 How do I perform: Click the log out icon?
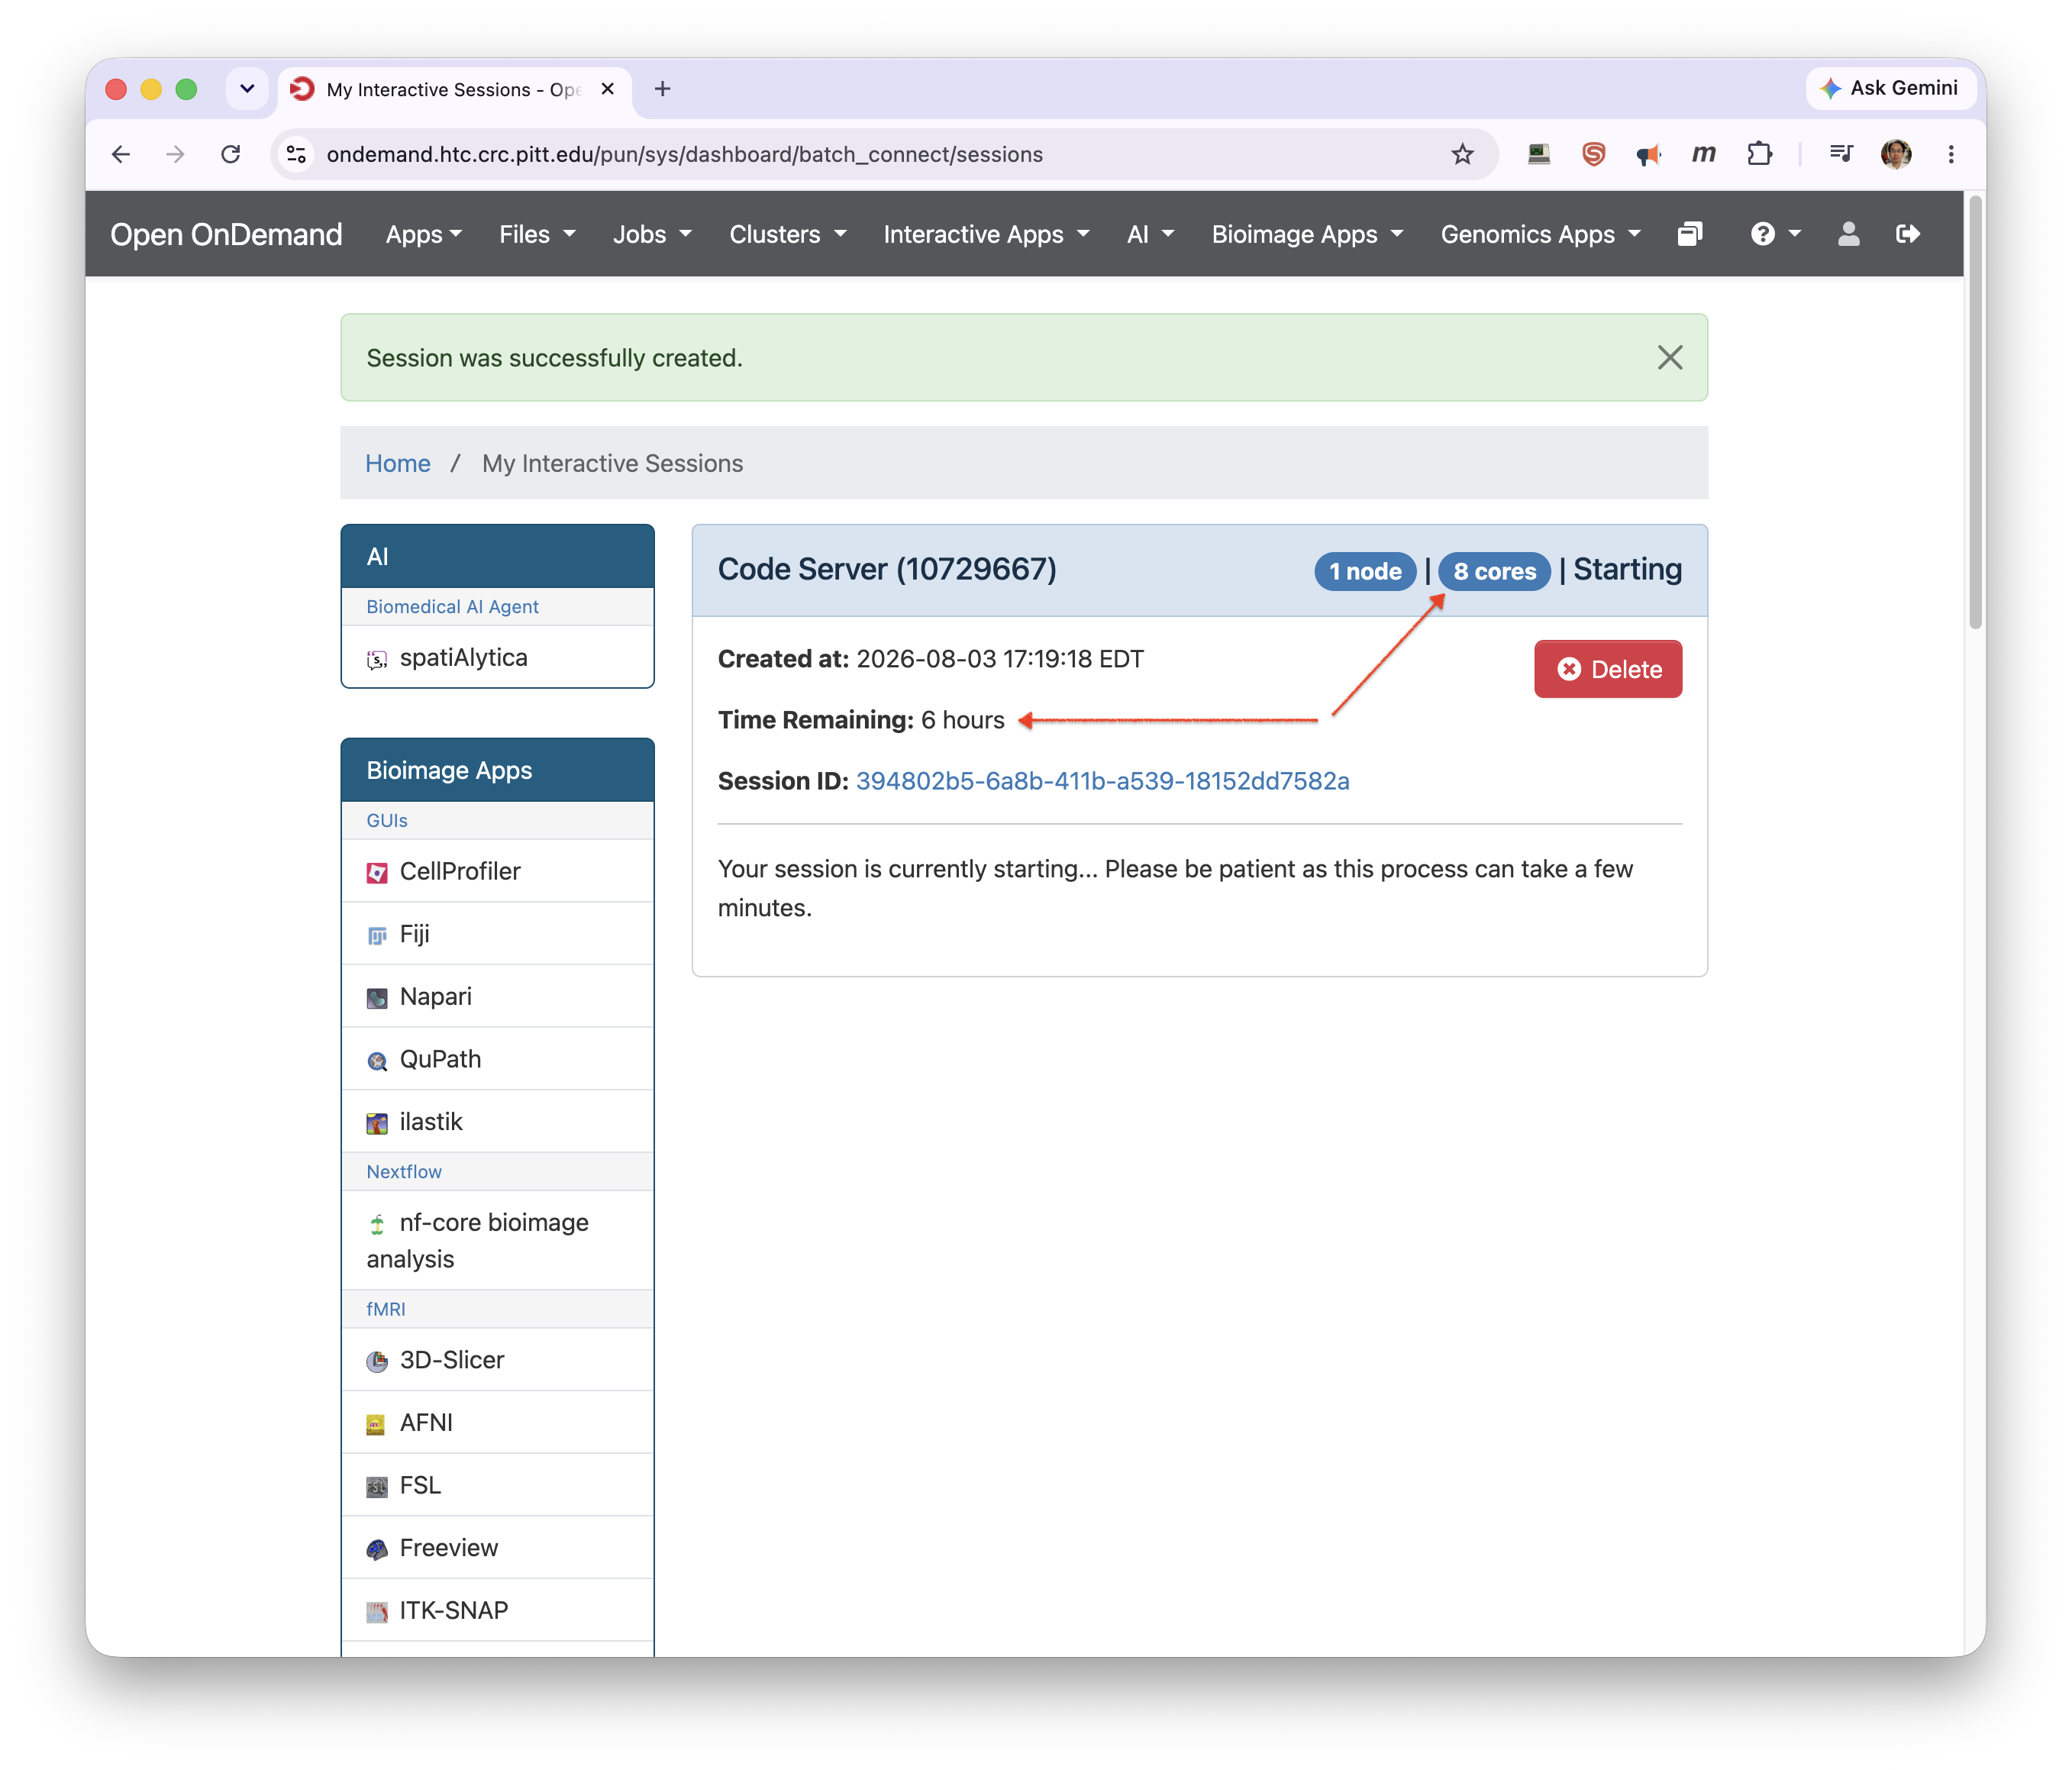(x=1908, y=234)
